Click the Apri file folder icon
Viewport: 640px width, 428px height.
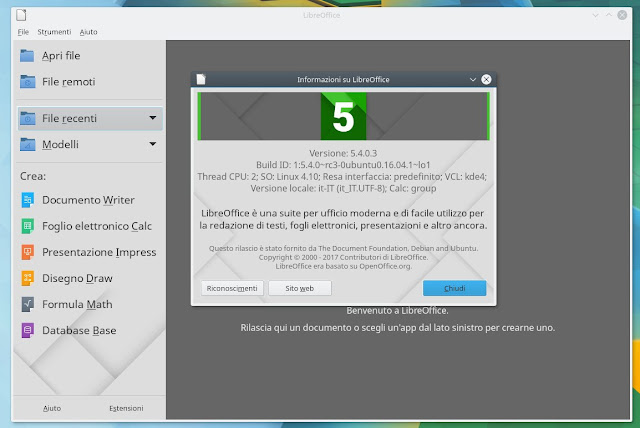click(x=27, y=55)
